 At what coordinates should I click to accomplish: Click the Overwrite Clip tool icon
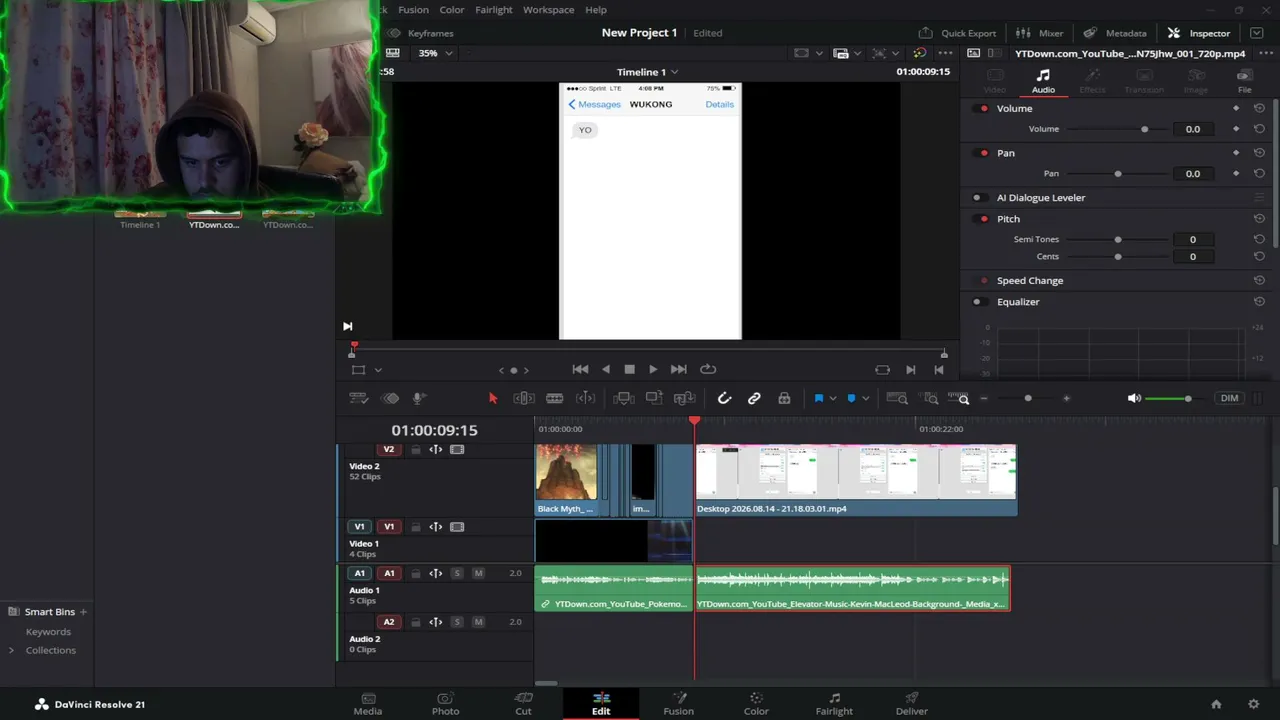click(x=654, y=398)
